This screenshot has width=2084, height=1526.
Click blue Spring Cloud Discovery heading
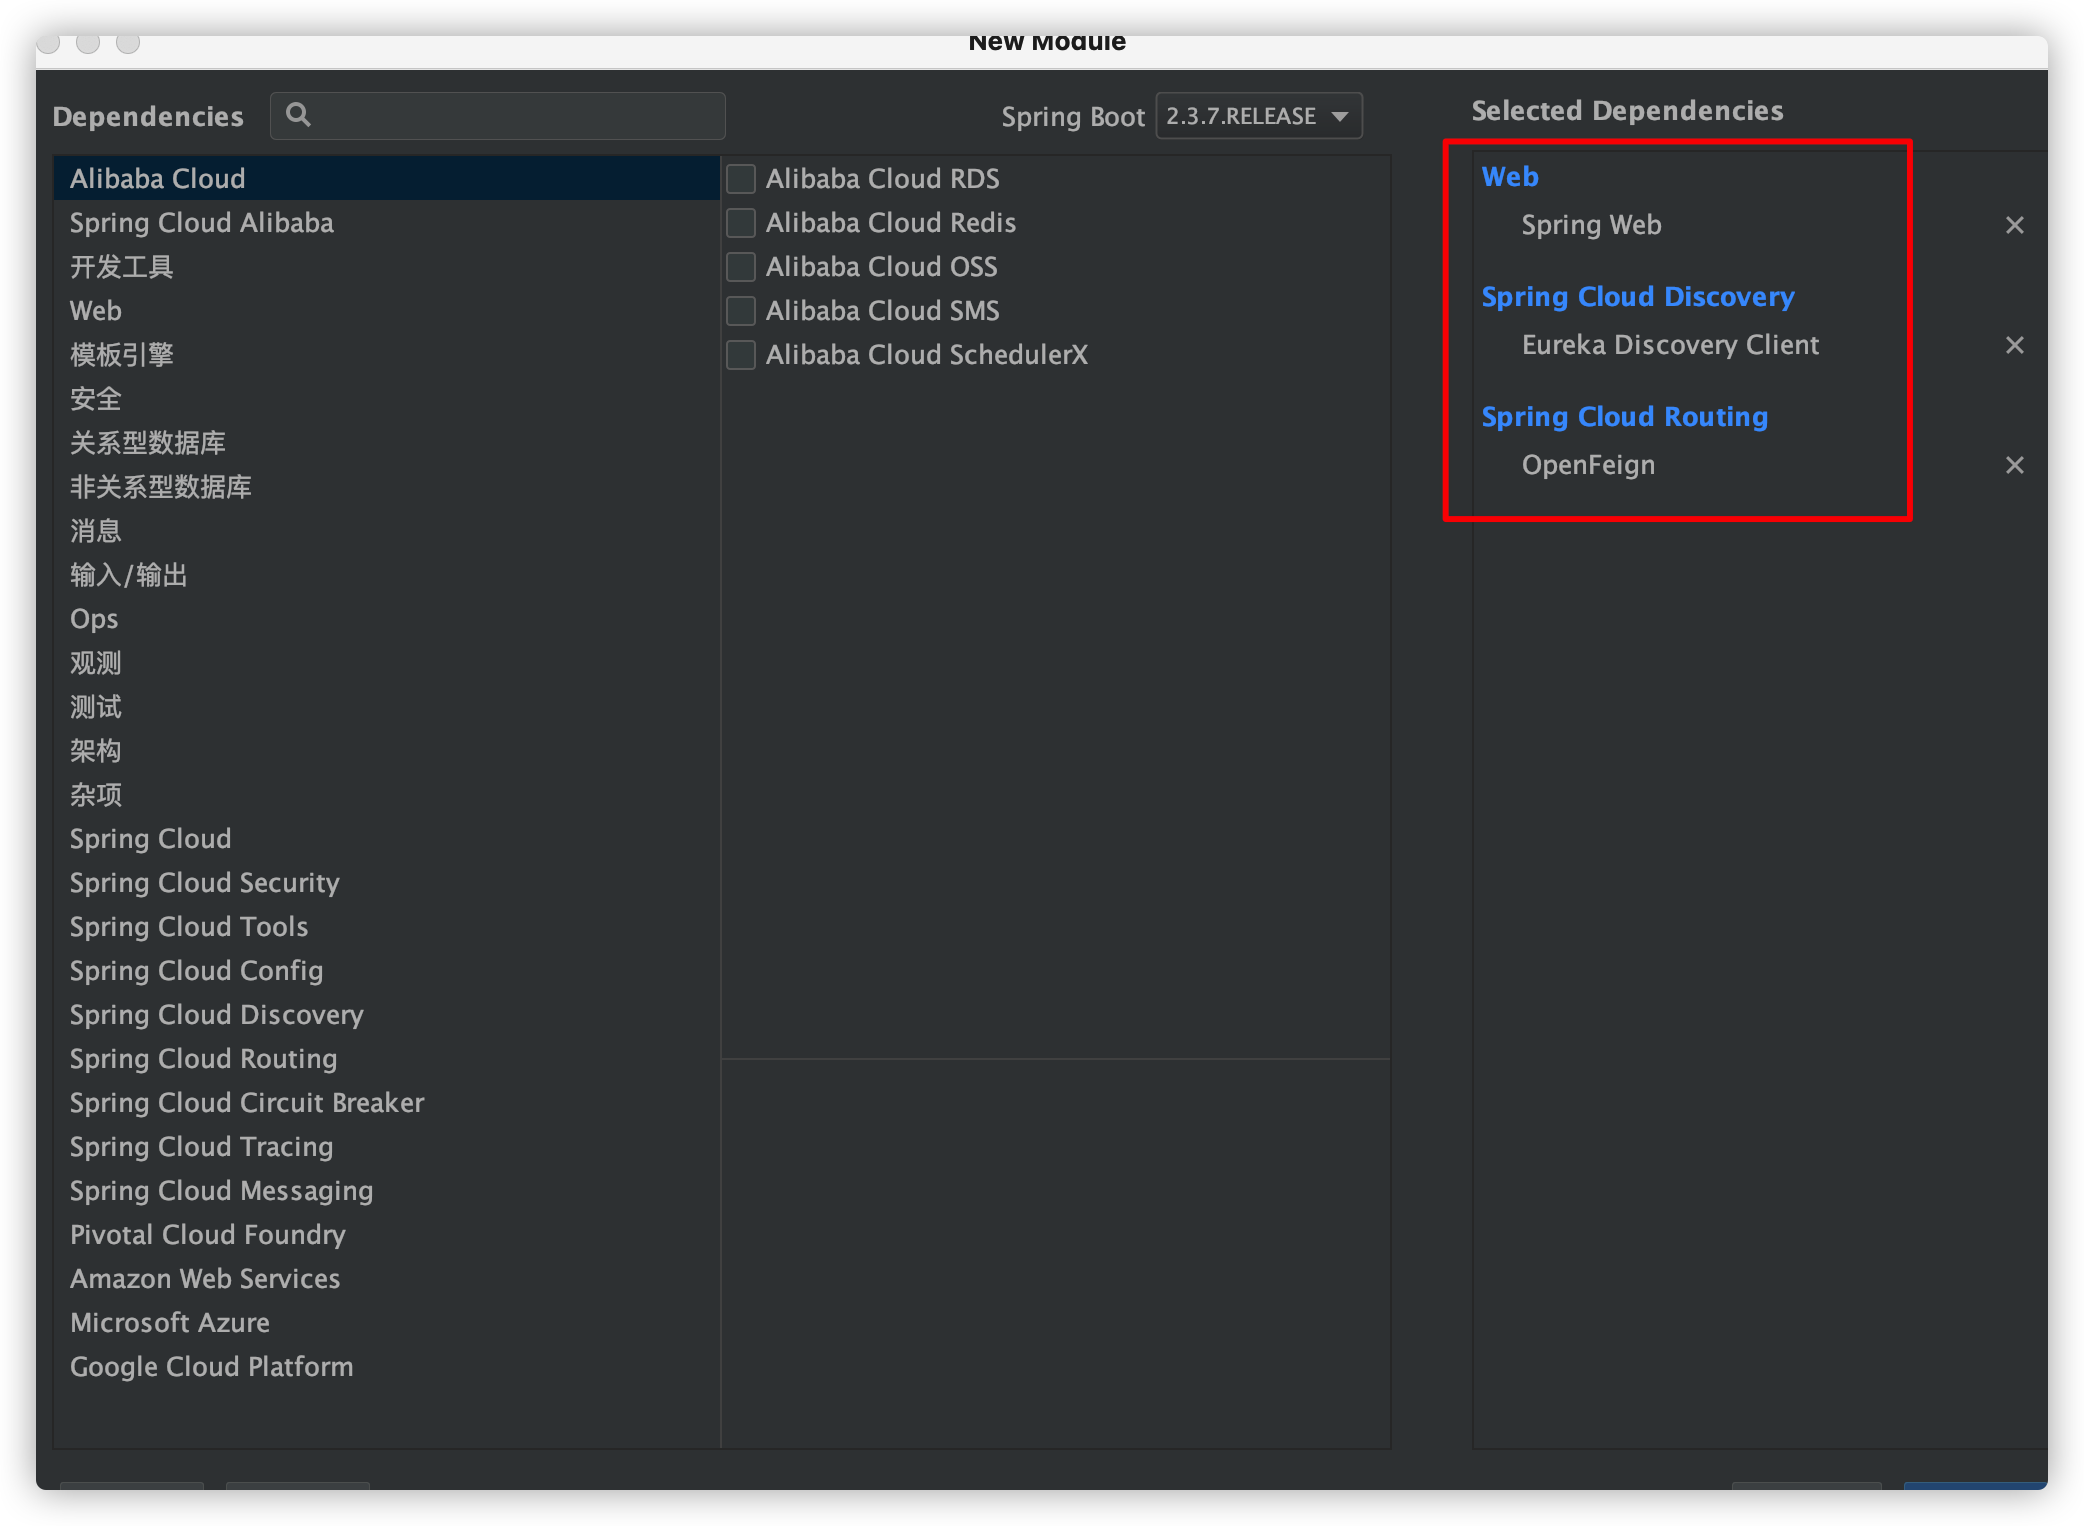tap(1638, 298)
